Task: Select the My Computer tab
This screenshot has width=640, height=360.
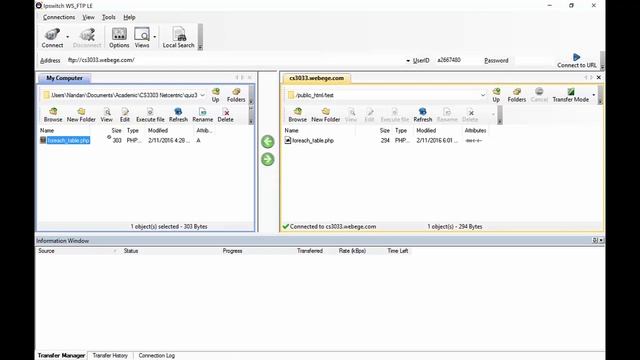Action: click(x=64, y=78)
